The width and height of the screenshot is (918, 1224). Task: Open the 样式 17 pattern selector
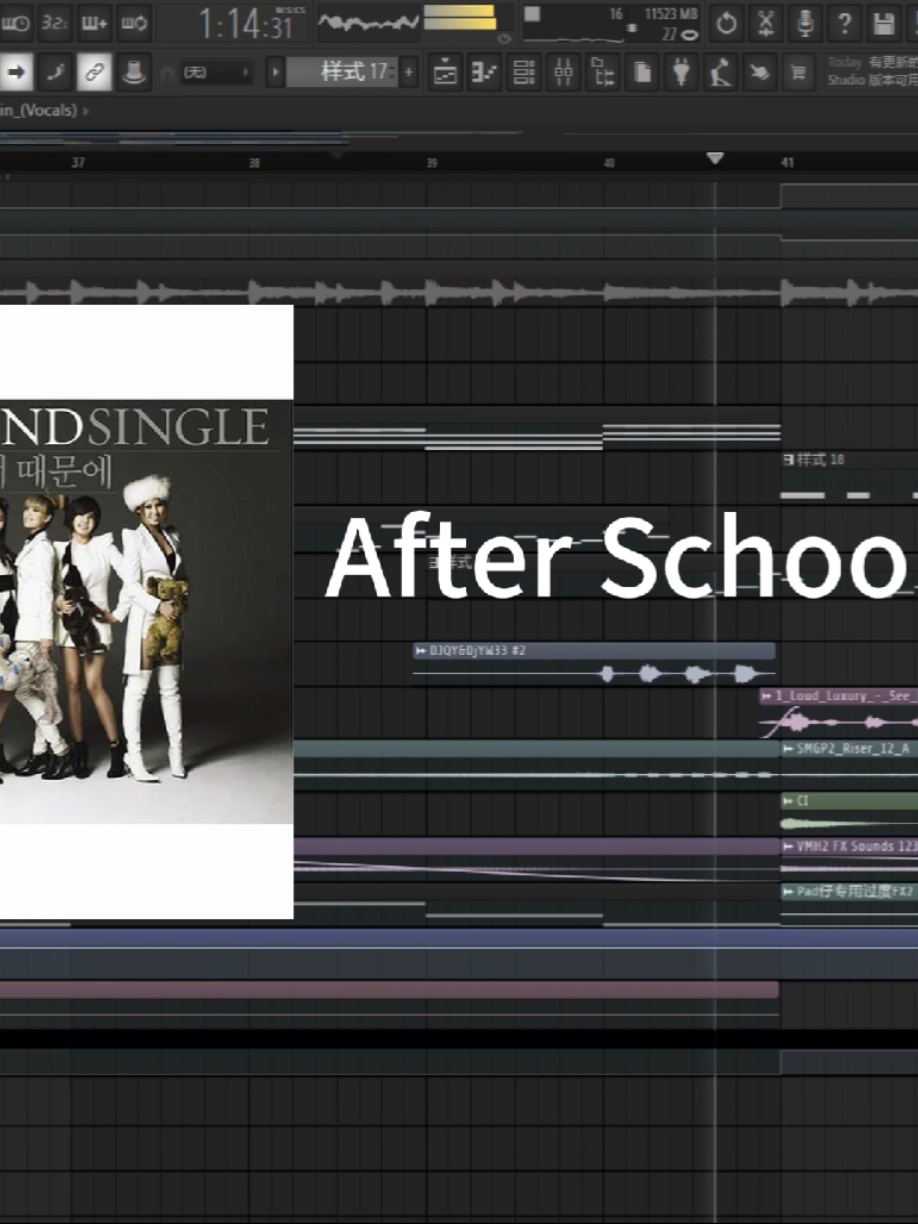click(342, 72)
